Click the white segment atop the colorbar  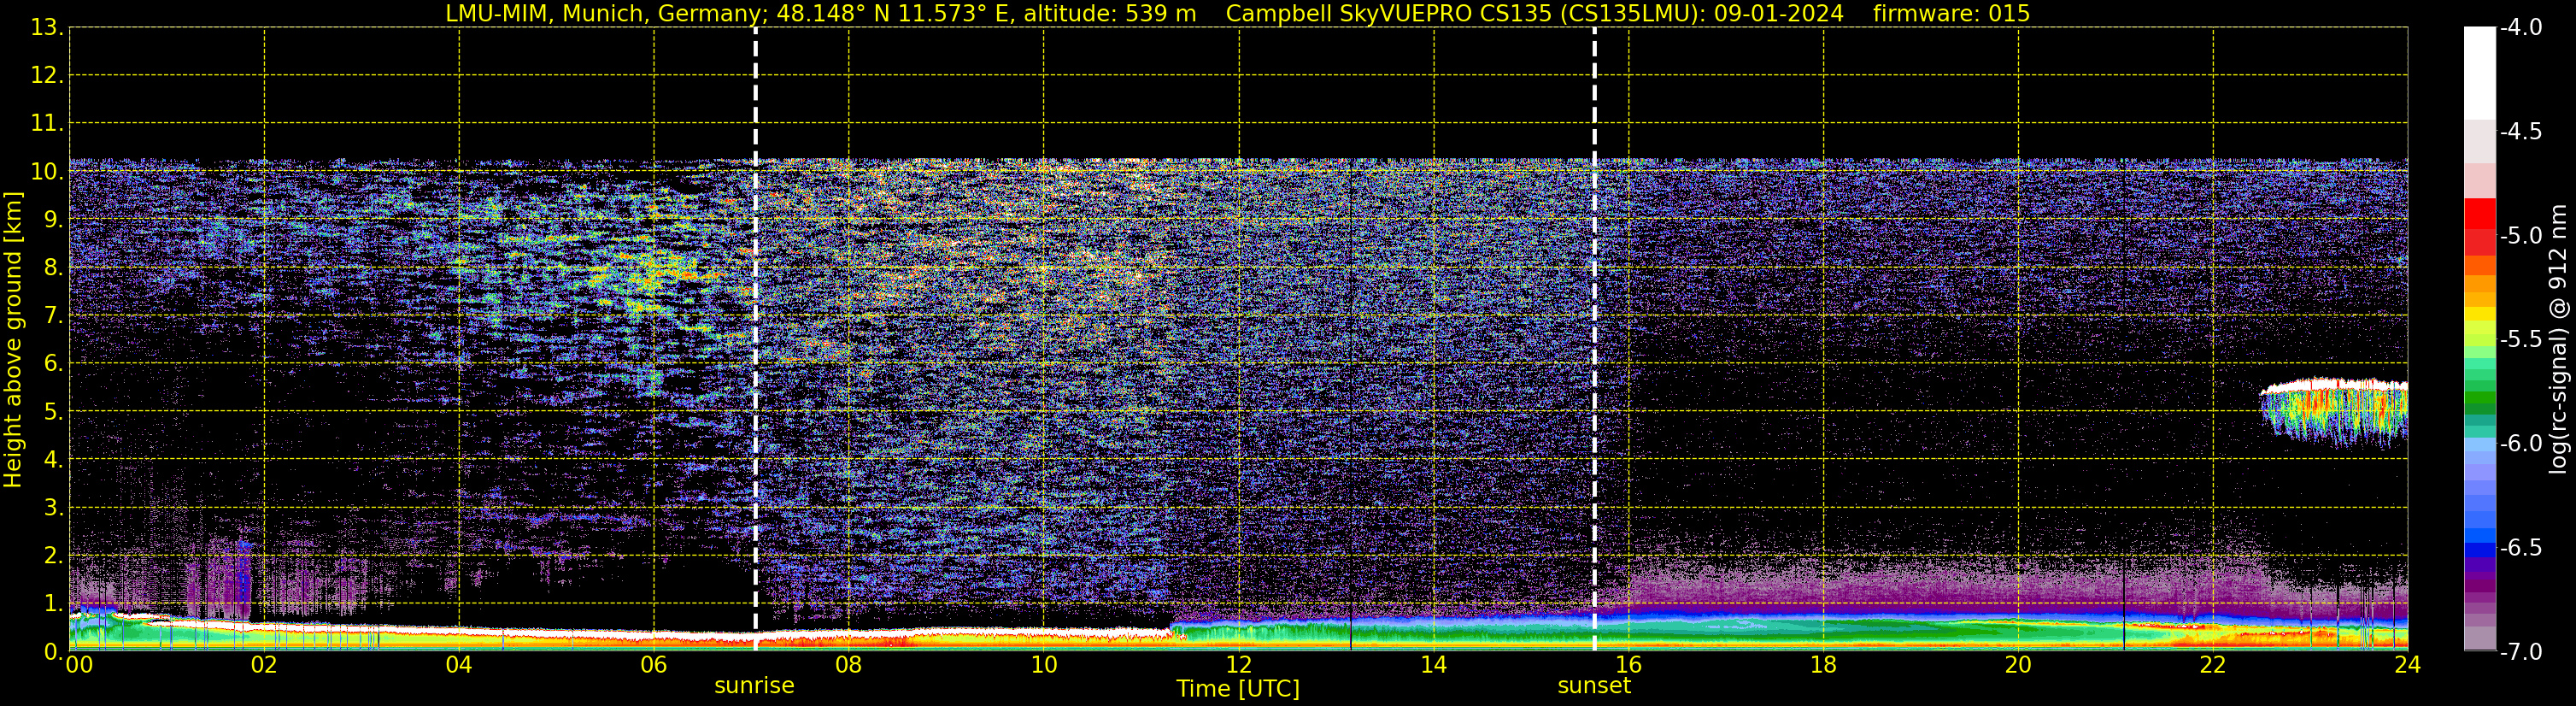tap(2479, 73)
